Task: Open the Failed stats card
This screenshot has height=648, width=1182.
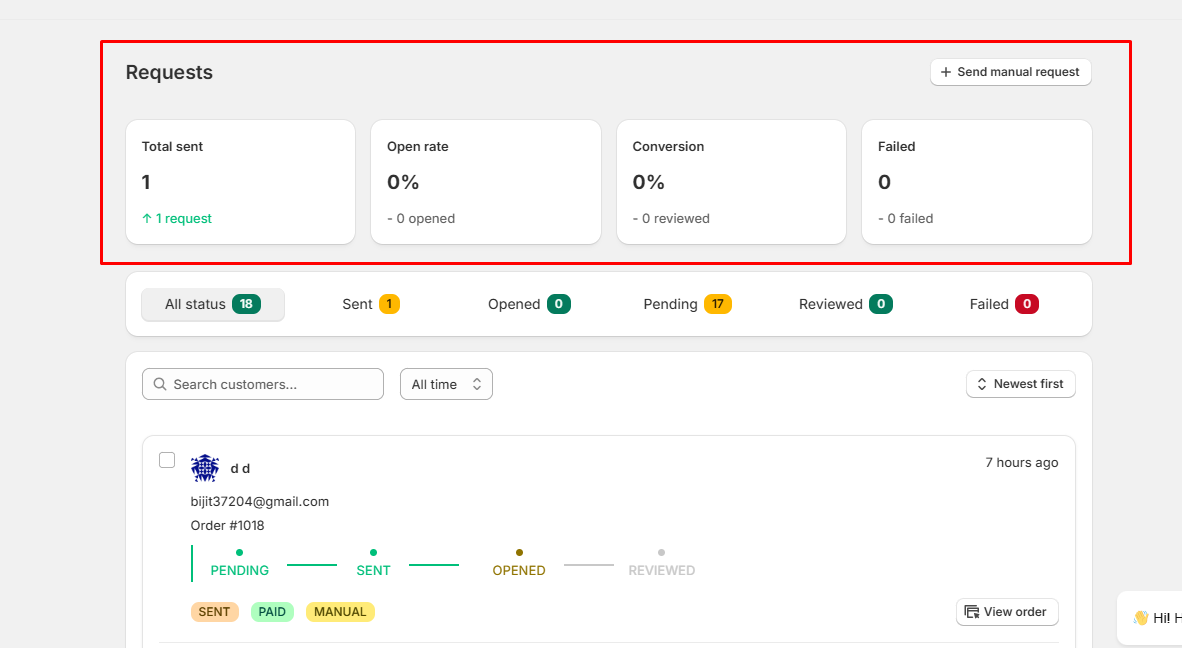Action: tap(976, 182)
